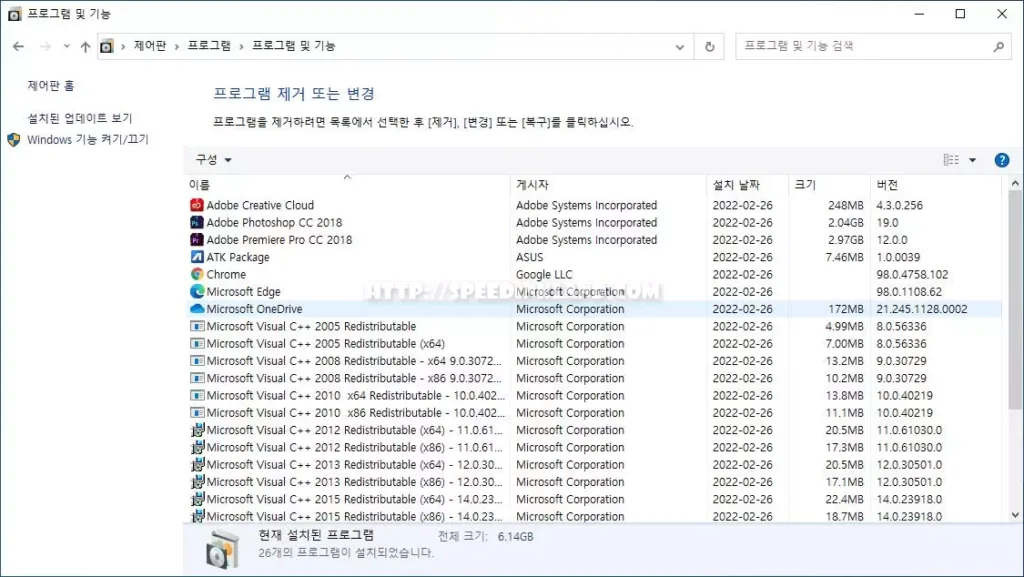The image size is (1024, 577).
Task: Click the Chrome program icon
Action: pos(197,274)
